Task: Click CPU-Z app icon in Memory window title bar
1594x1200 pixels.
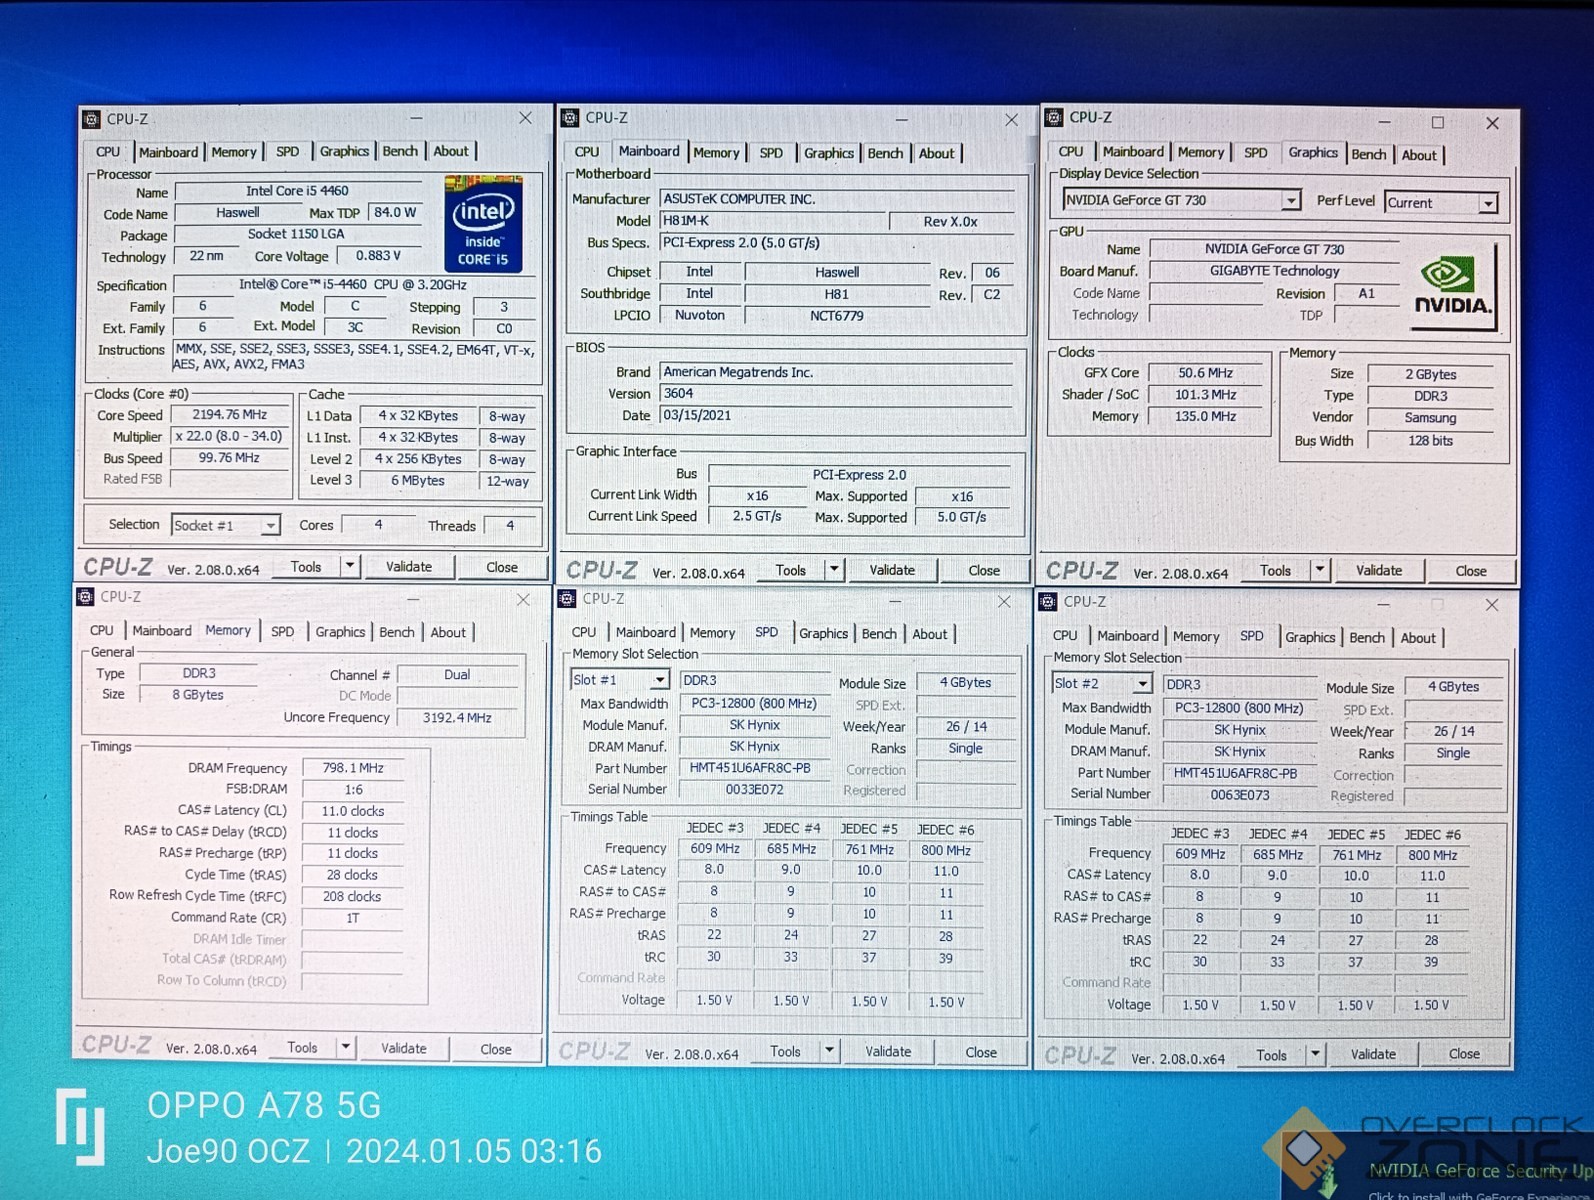Action: point(86,597)
